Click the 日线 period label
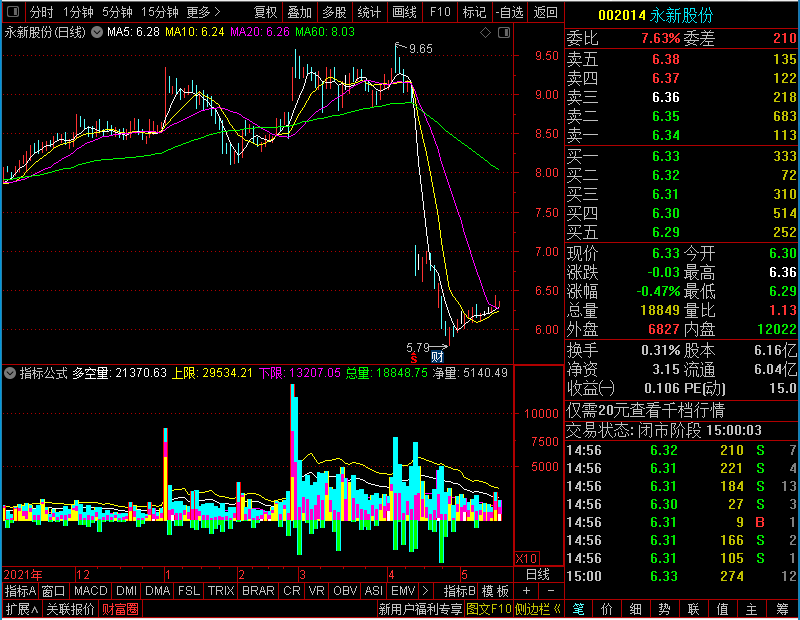This screenshot has width=800, height=620. 538,575
